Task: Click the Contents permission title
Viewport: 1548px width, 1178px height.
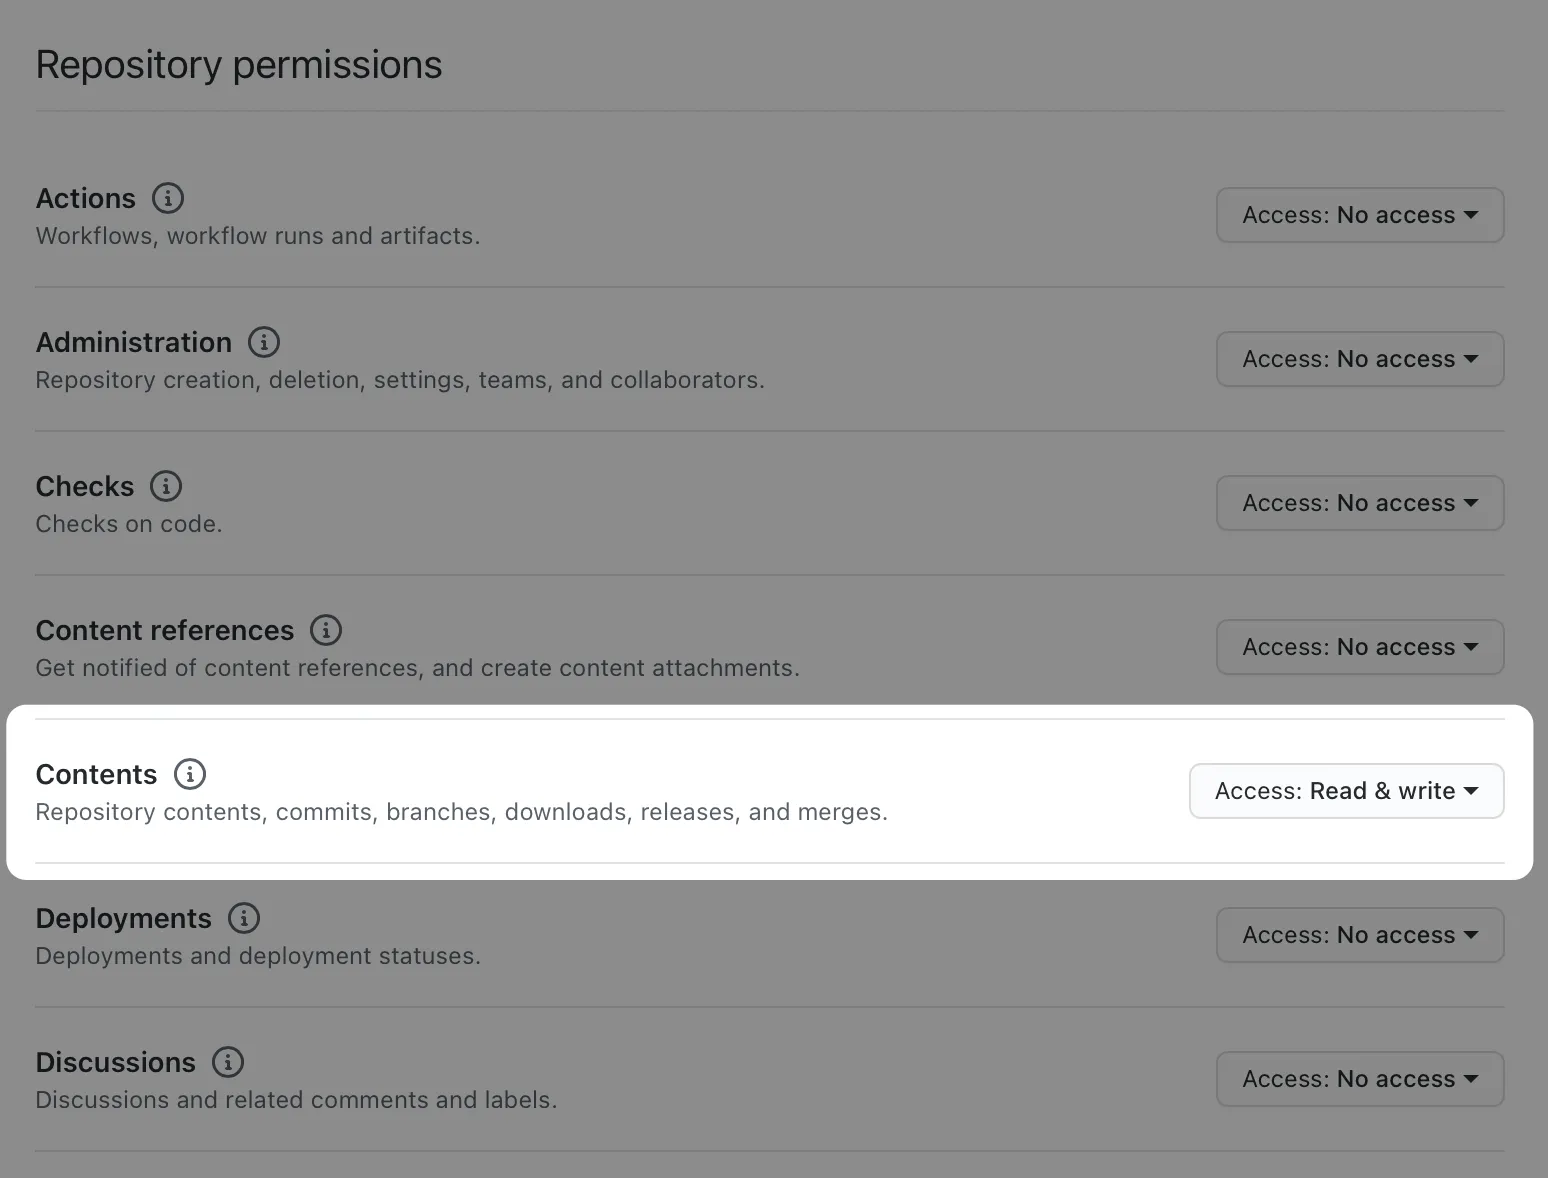Action: click(x=97, y=774)
